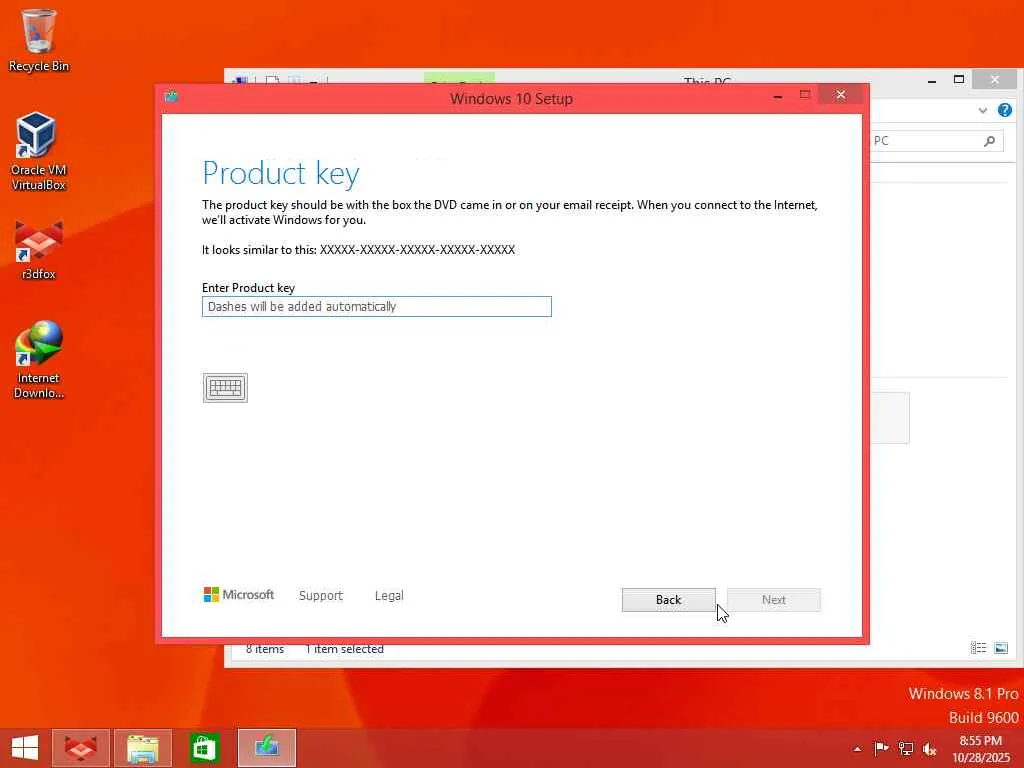1024x768 pixels.
Task: Click the search box in This PC window
Action: 937,140
